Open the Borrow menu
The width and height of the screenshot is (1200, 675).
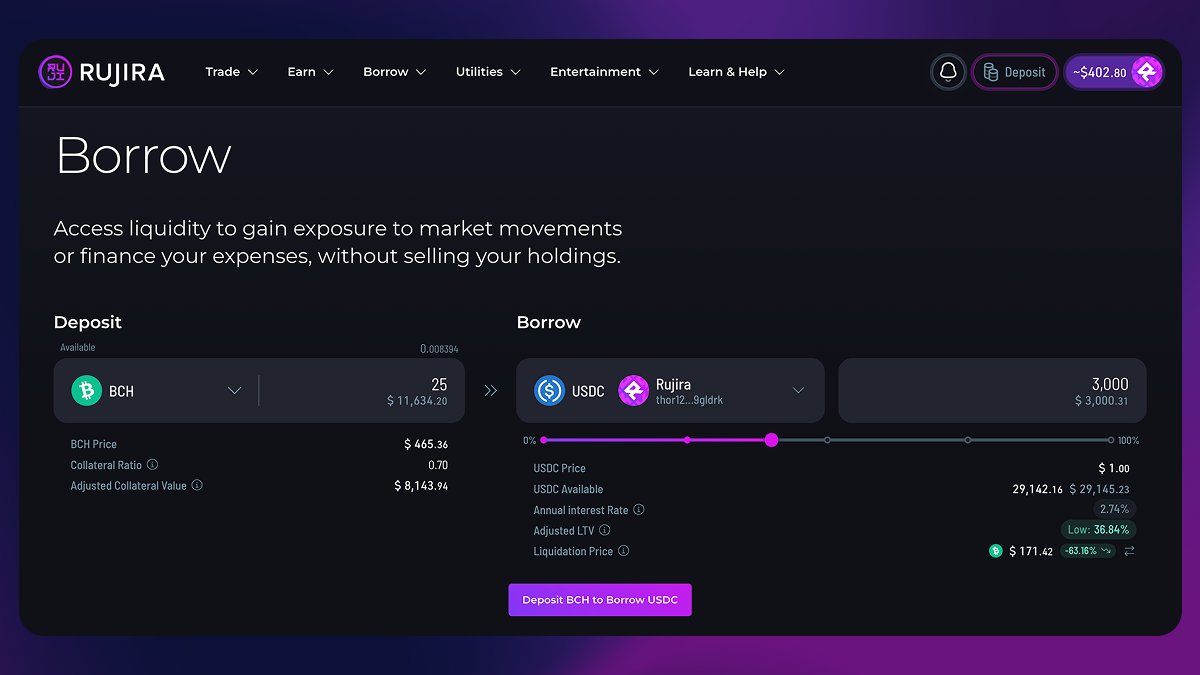(x=395, y=72)
